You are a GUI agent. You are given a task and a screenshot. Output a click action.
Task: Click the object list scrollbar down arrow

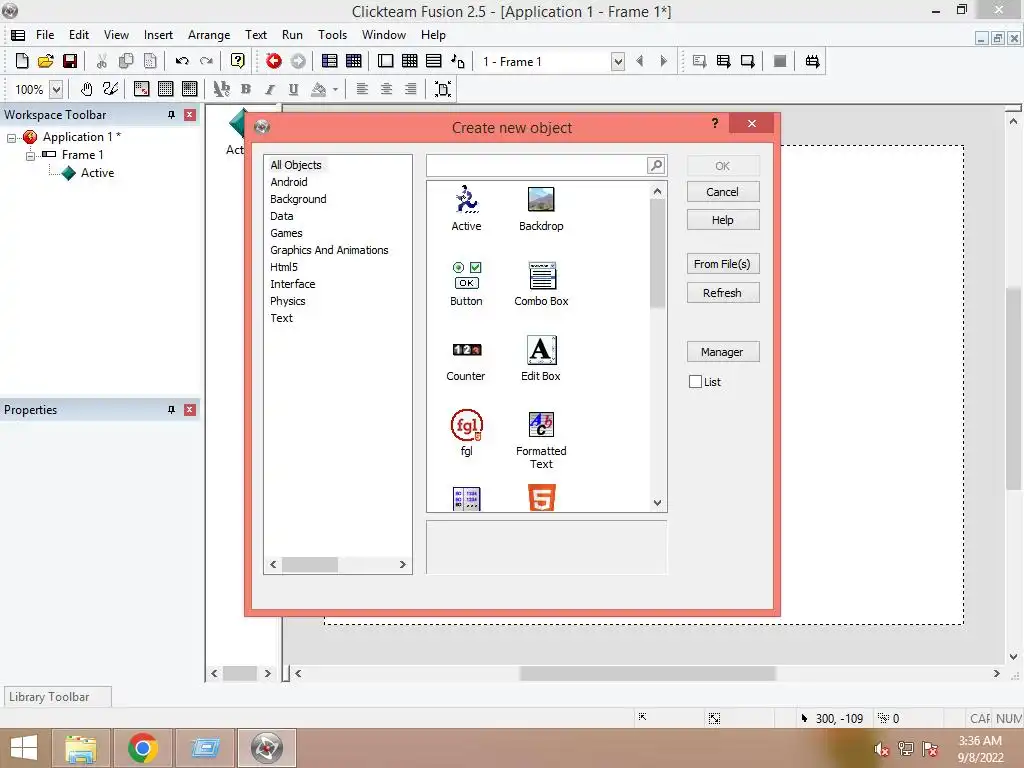pos(658,503)
